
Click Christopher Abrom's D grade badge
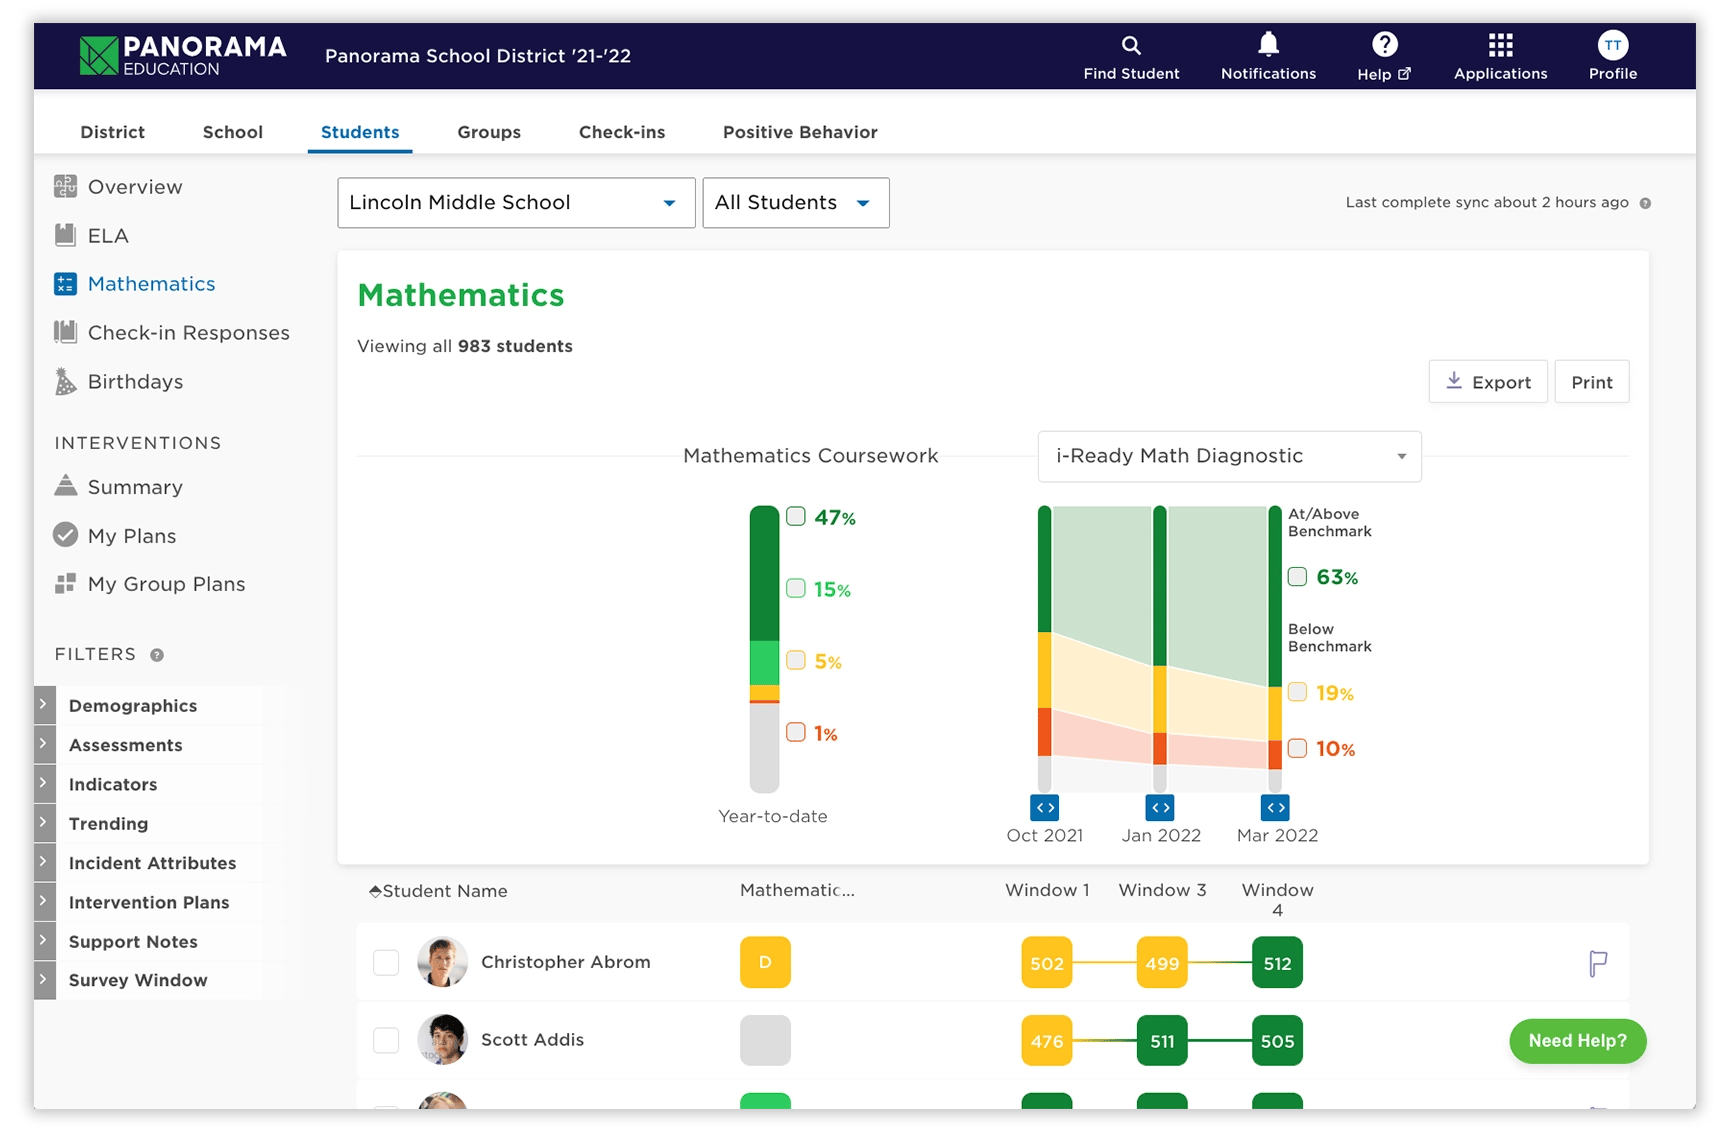(765, 962)
